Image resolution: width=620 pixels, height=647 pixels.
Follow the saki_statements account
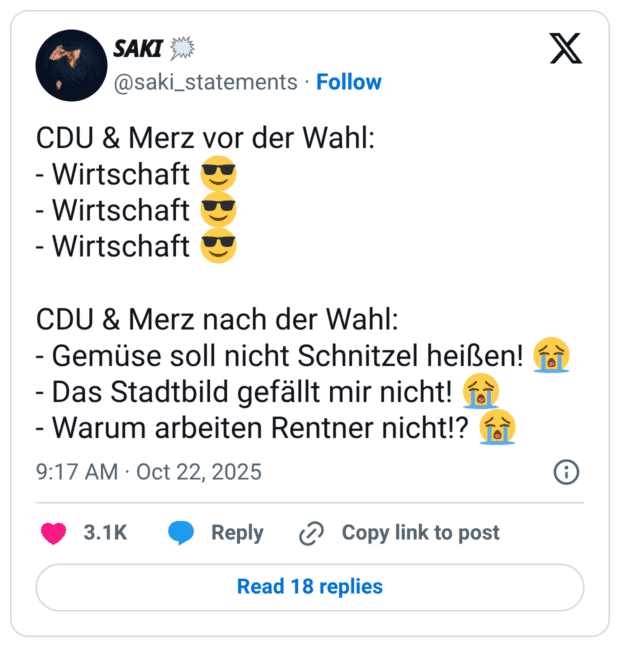349,82
